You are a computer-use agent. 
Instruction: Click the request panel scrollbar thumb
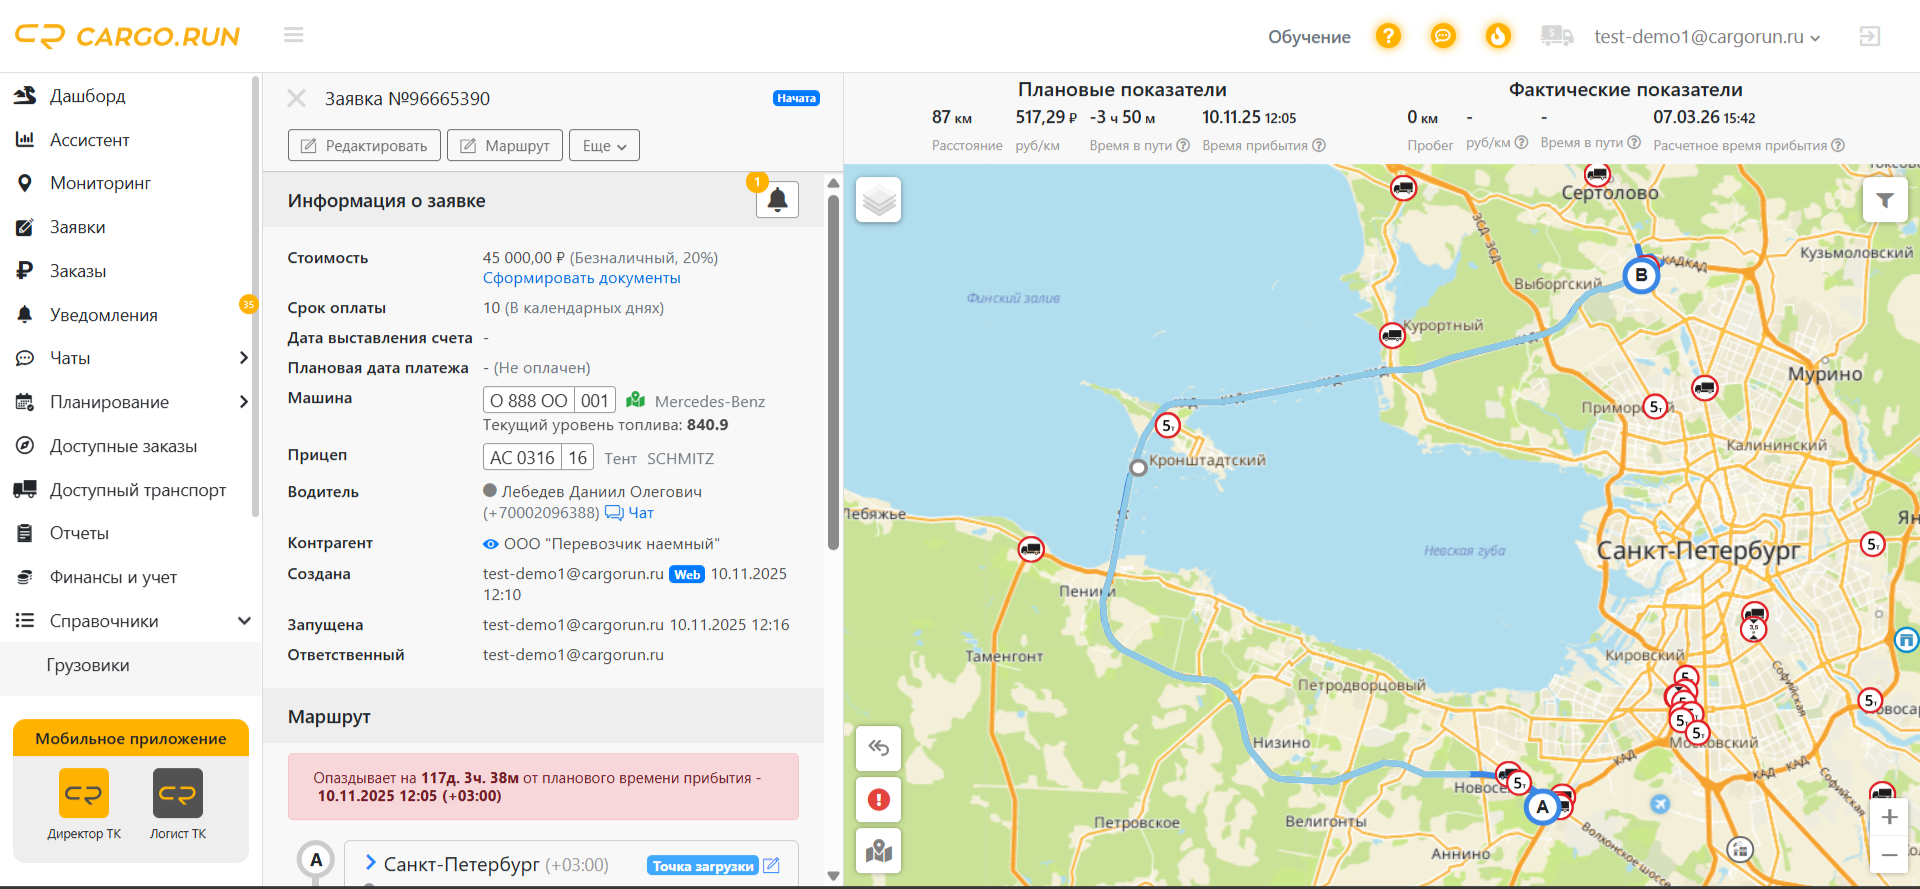[x=833, y=372]
